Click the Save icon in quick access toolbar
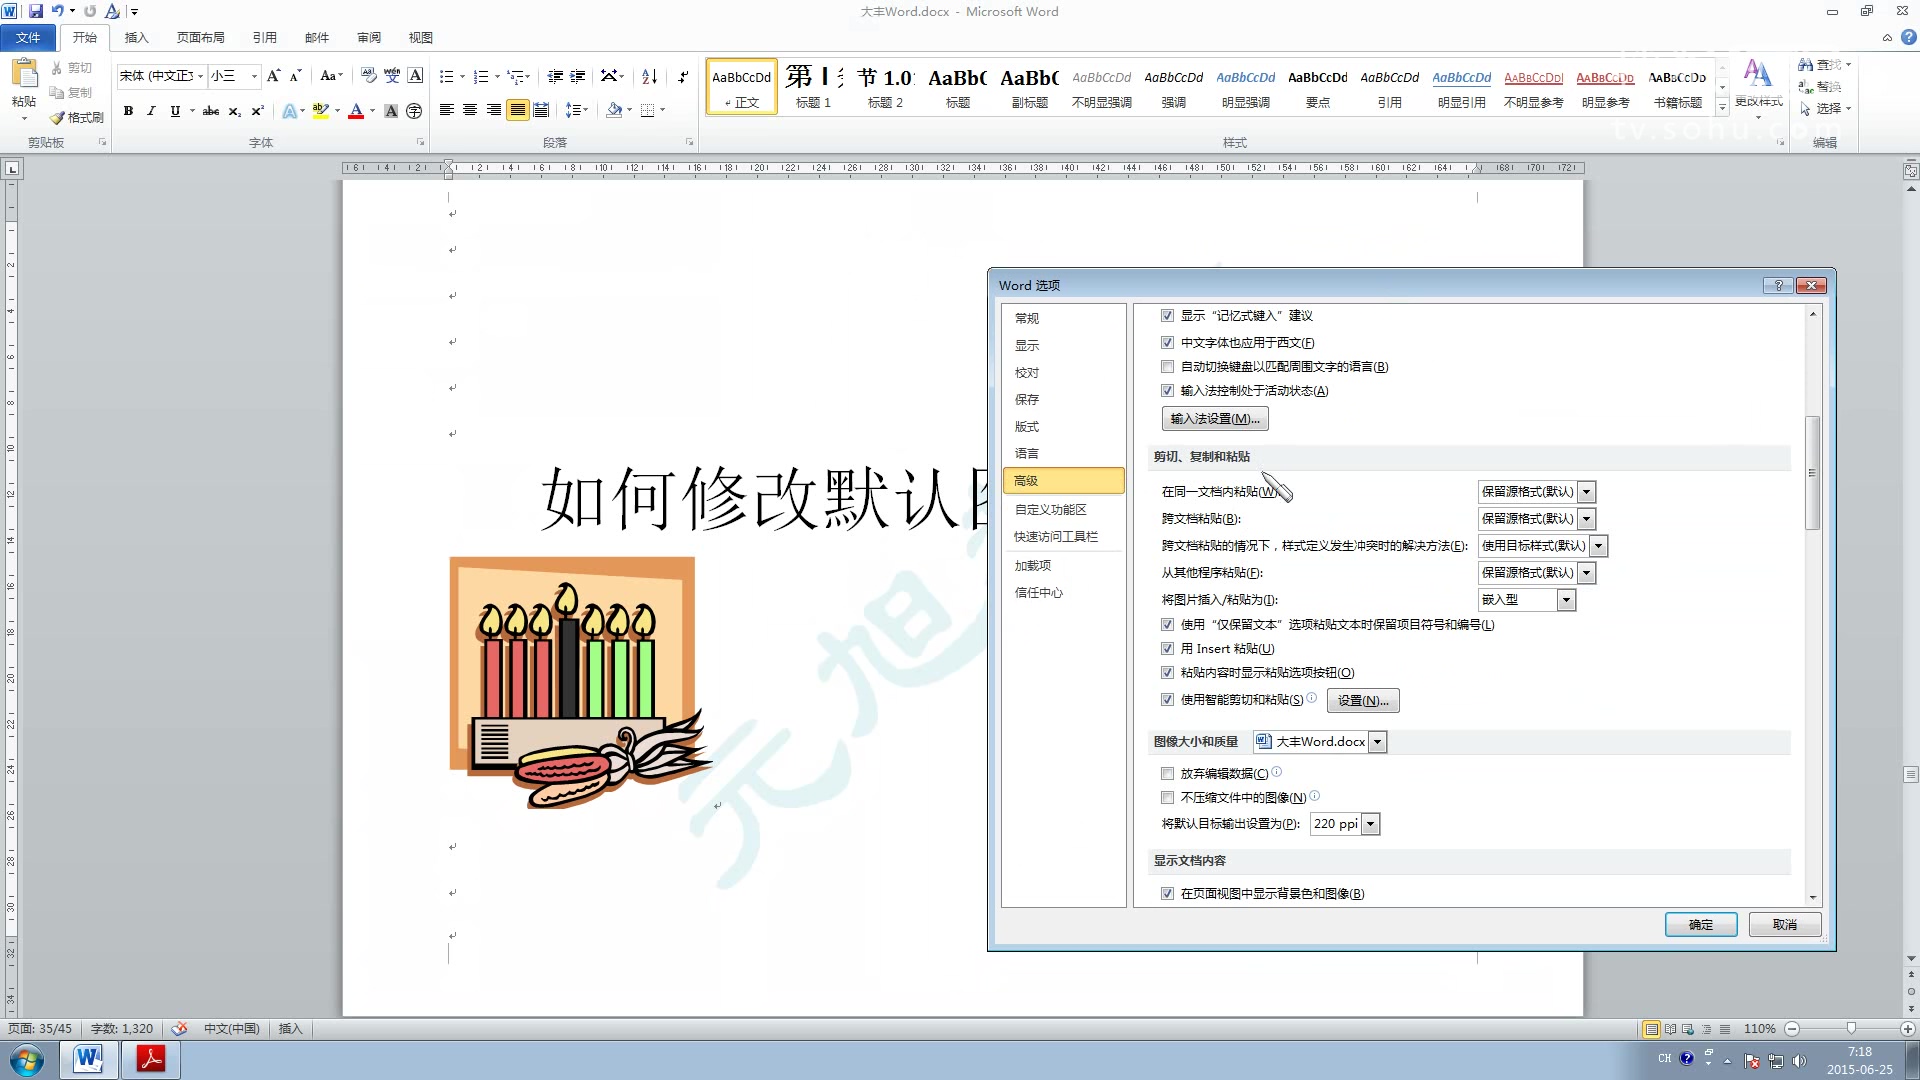 tap(36, 11)
